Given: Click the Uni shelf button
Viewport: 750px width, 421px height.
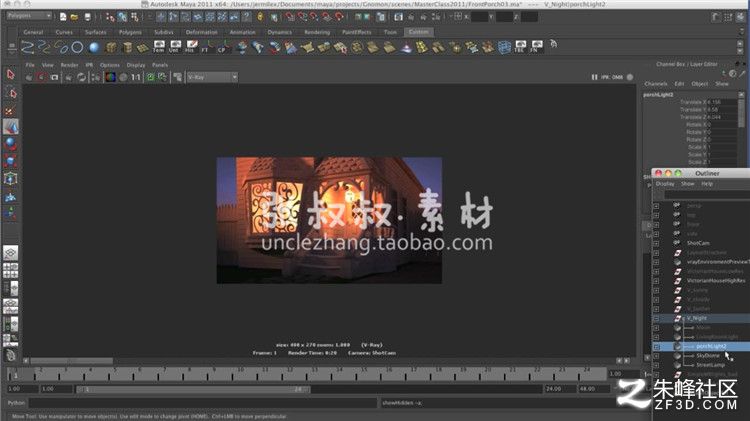Looking at the screenshot, I should (x=175, y=47).
